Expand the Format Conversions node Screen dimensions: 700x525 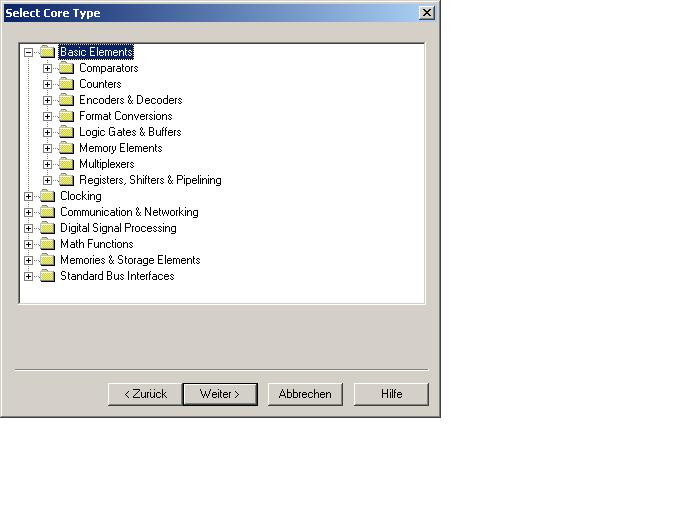[47, 117]
